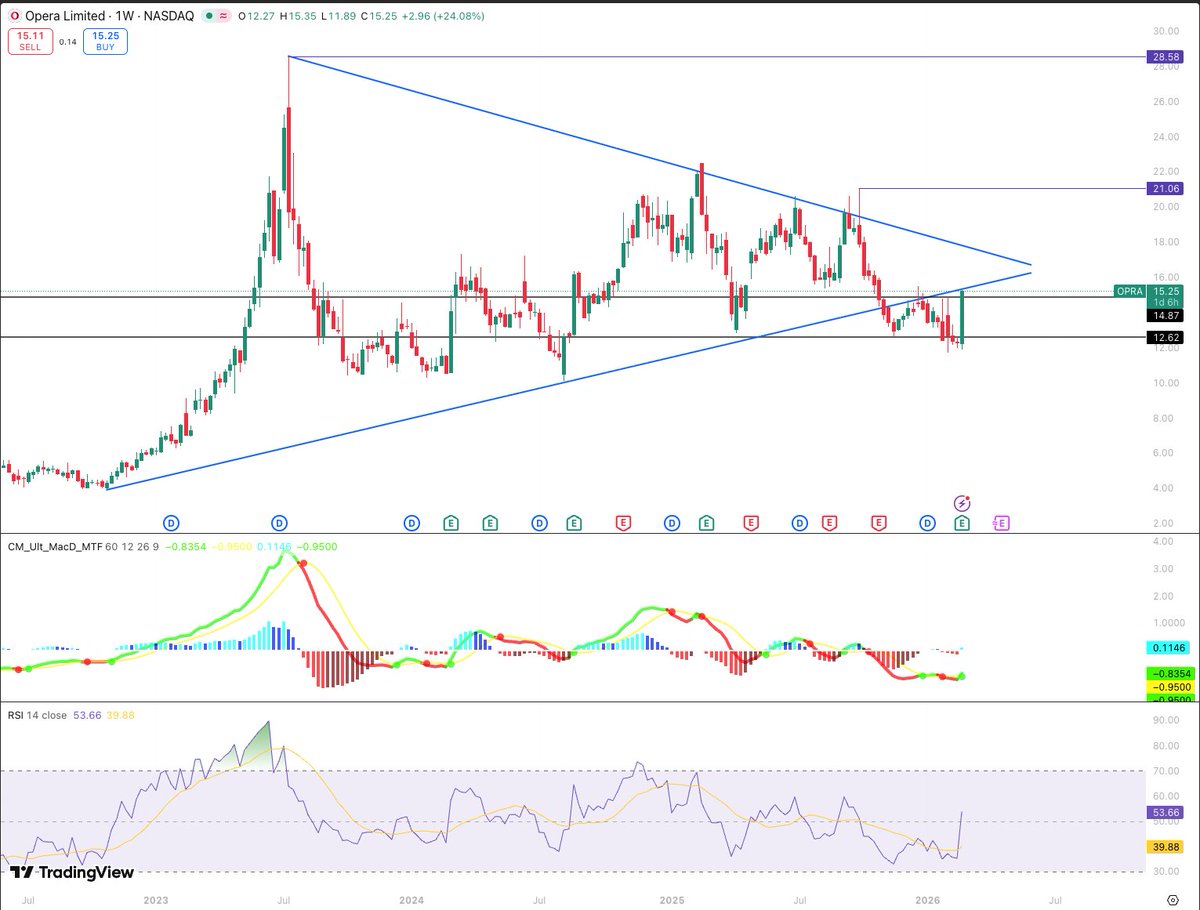Click the TradingView logo
This screenshot has width=1200, height=910.
point(72,873)
